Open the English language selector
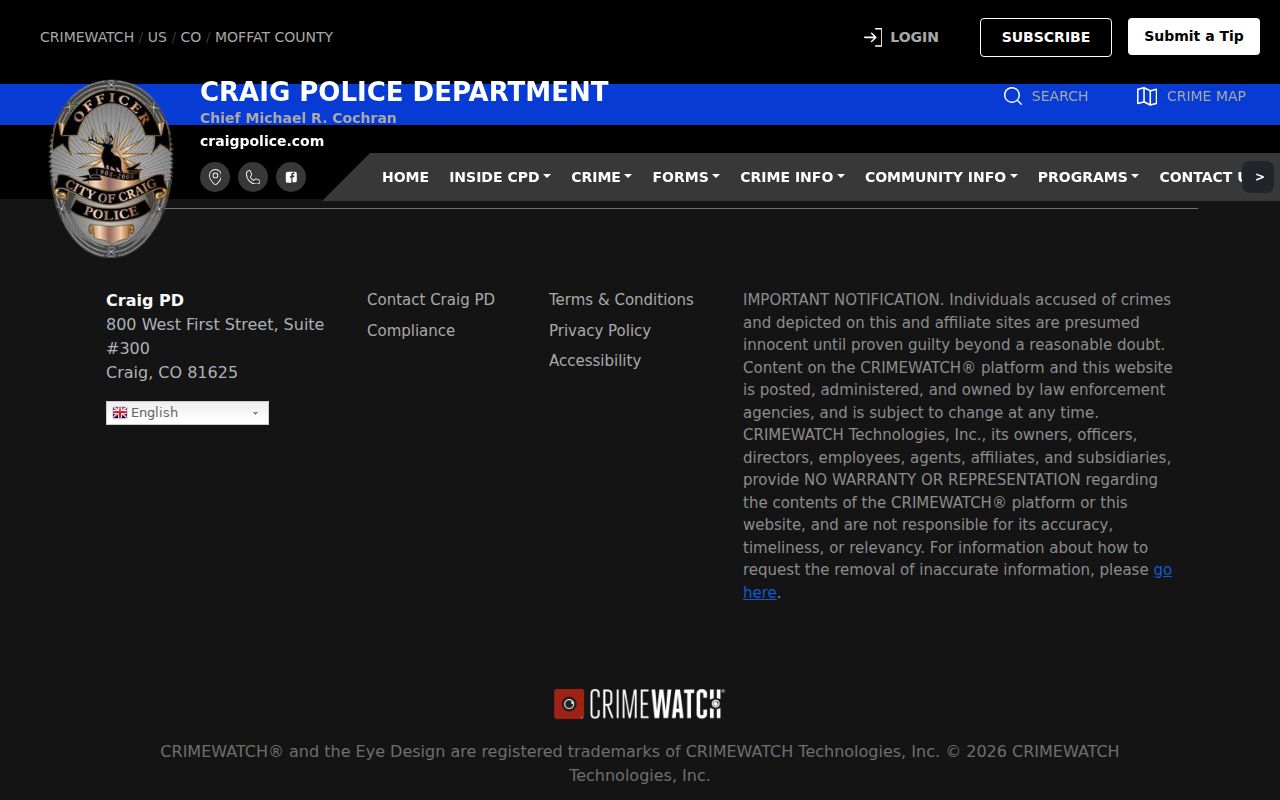 187,413
